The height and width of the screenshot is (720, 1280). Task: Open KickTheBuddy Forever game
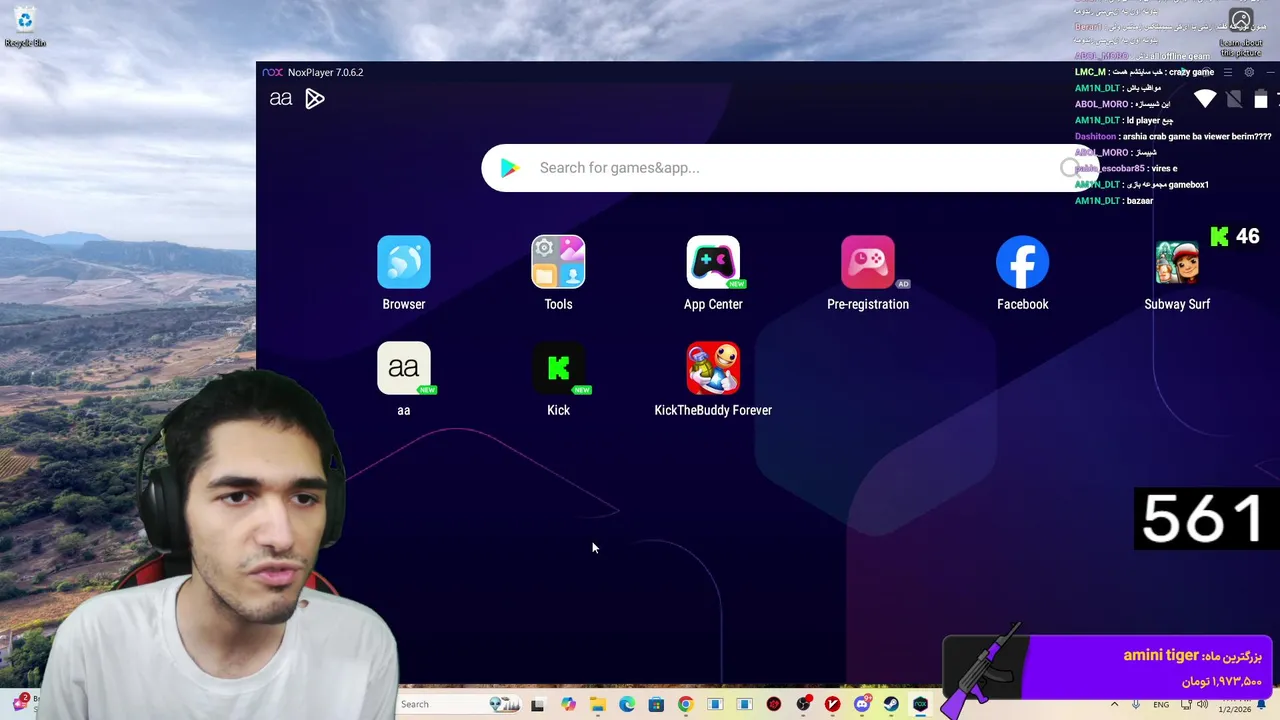tap(713, 368)
